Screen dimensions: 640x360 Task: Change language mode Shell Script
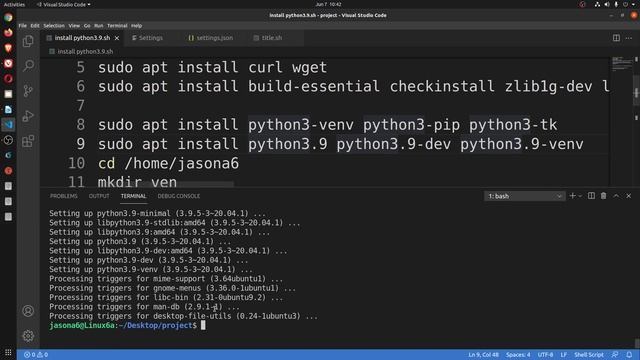(x=589, y=355)
